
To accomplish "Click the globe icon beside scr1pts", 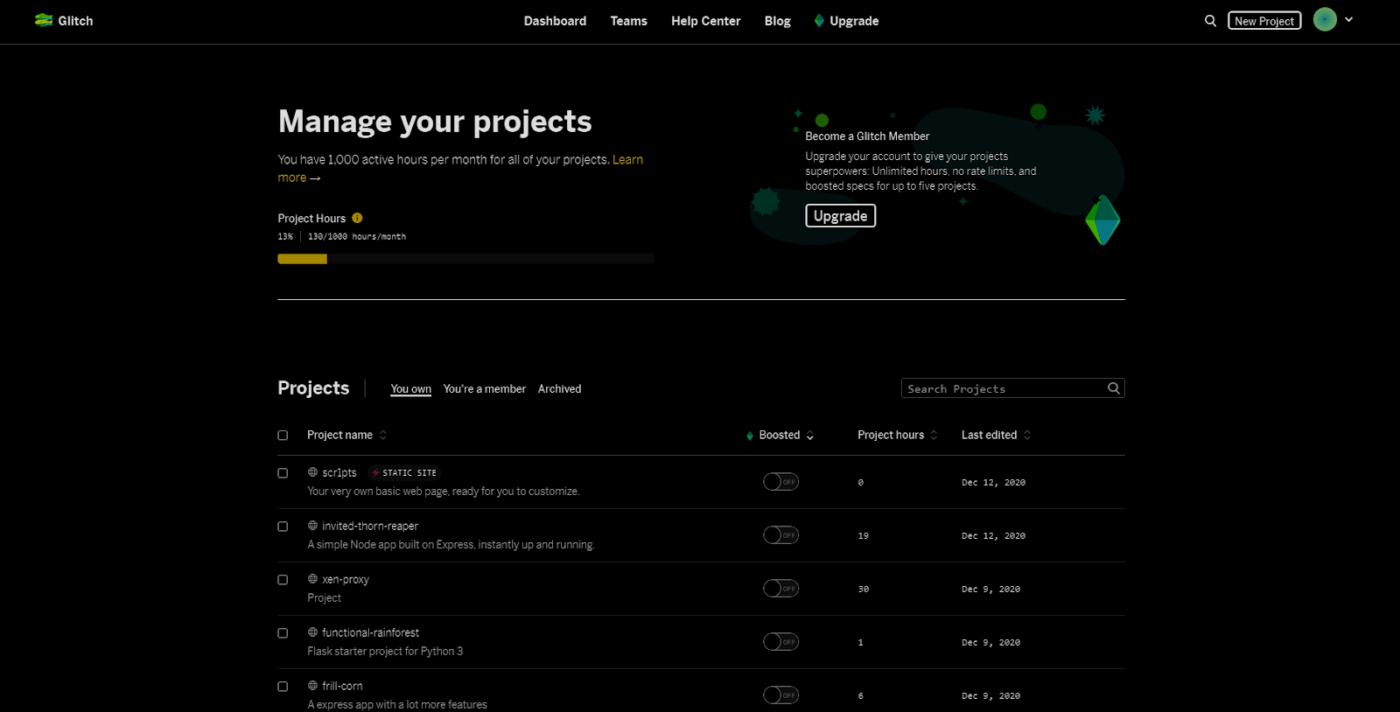I will [313, 472].
